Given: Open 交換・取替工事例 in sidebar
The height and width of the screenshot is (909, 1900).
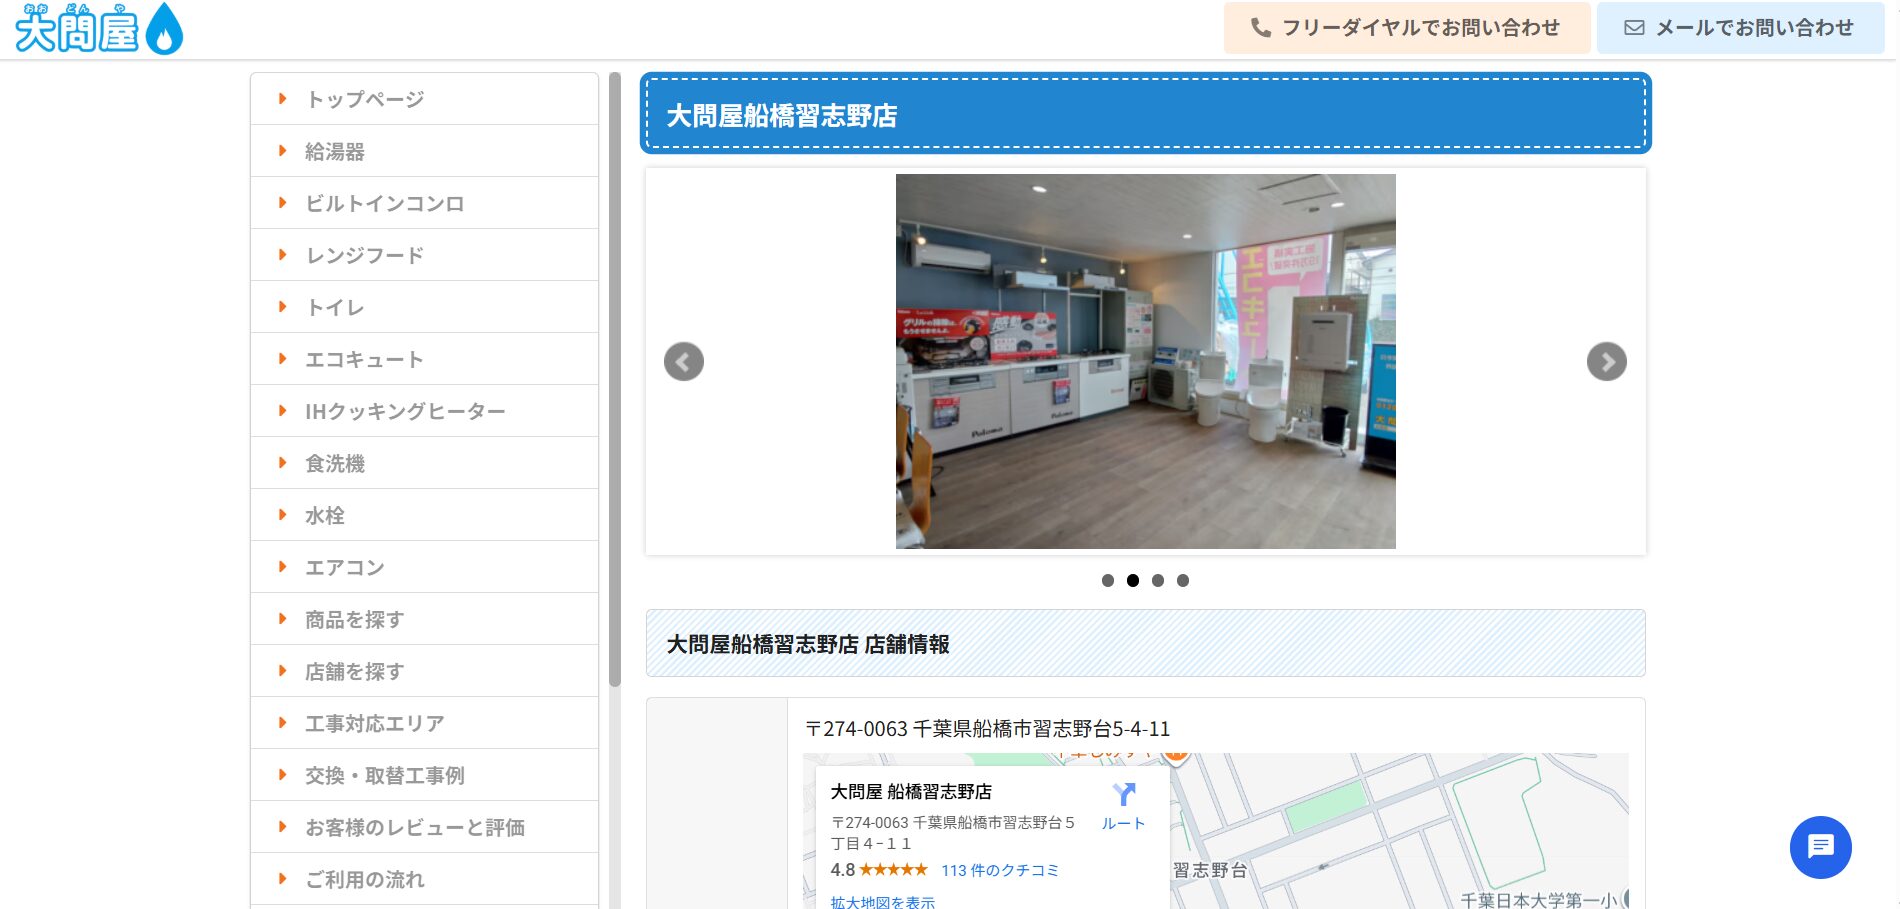Looking at the screenshot, I should (x=384, y=775).
